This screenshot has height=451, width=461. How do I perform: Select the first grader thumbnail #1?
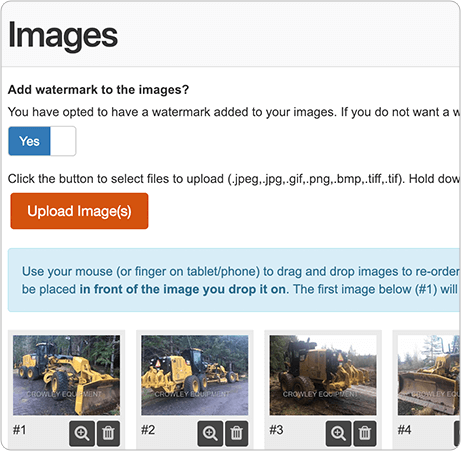[66, 375]
